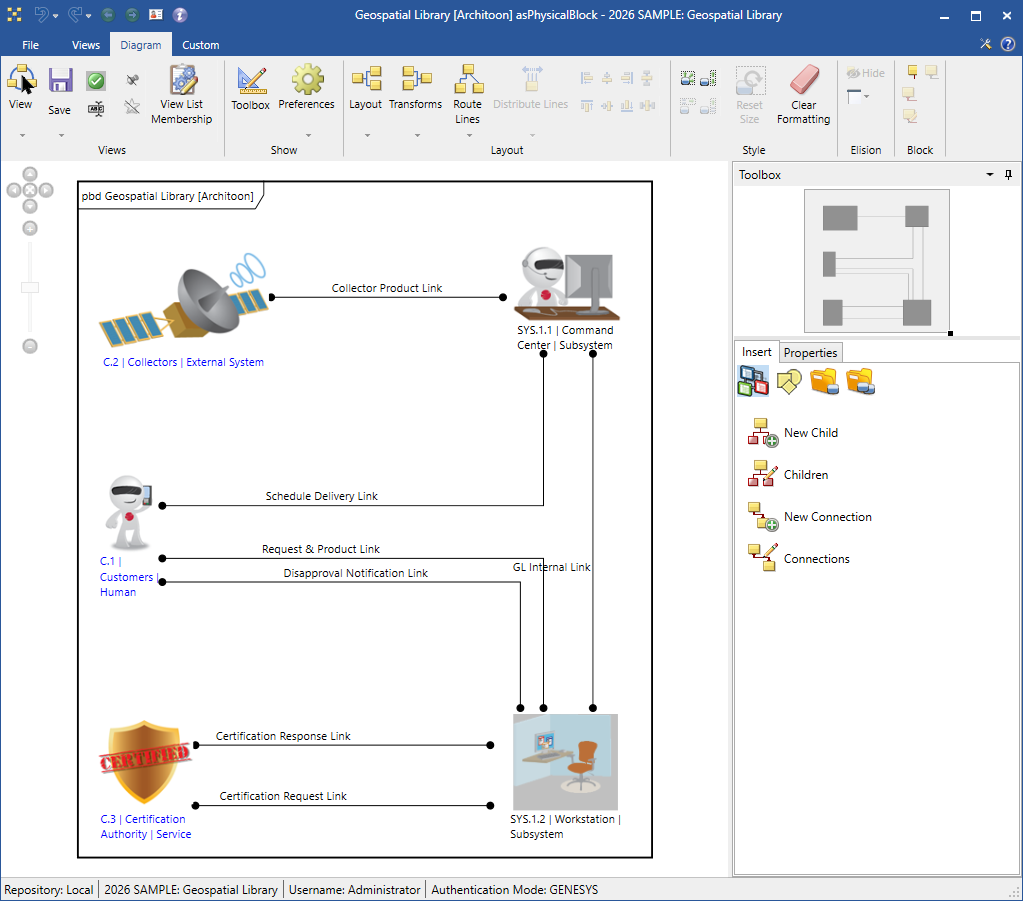The width and height of the screenshot is (1023, 901).
Task: Pin the Toolbox panel with pushpin
Action: tap(1008, 175)
